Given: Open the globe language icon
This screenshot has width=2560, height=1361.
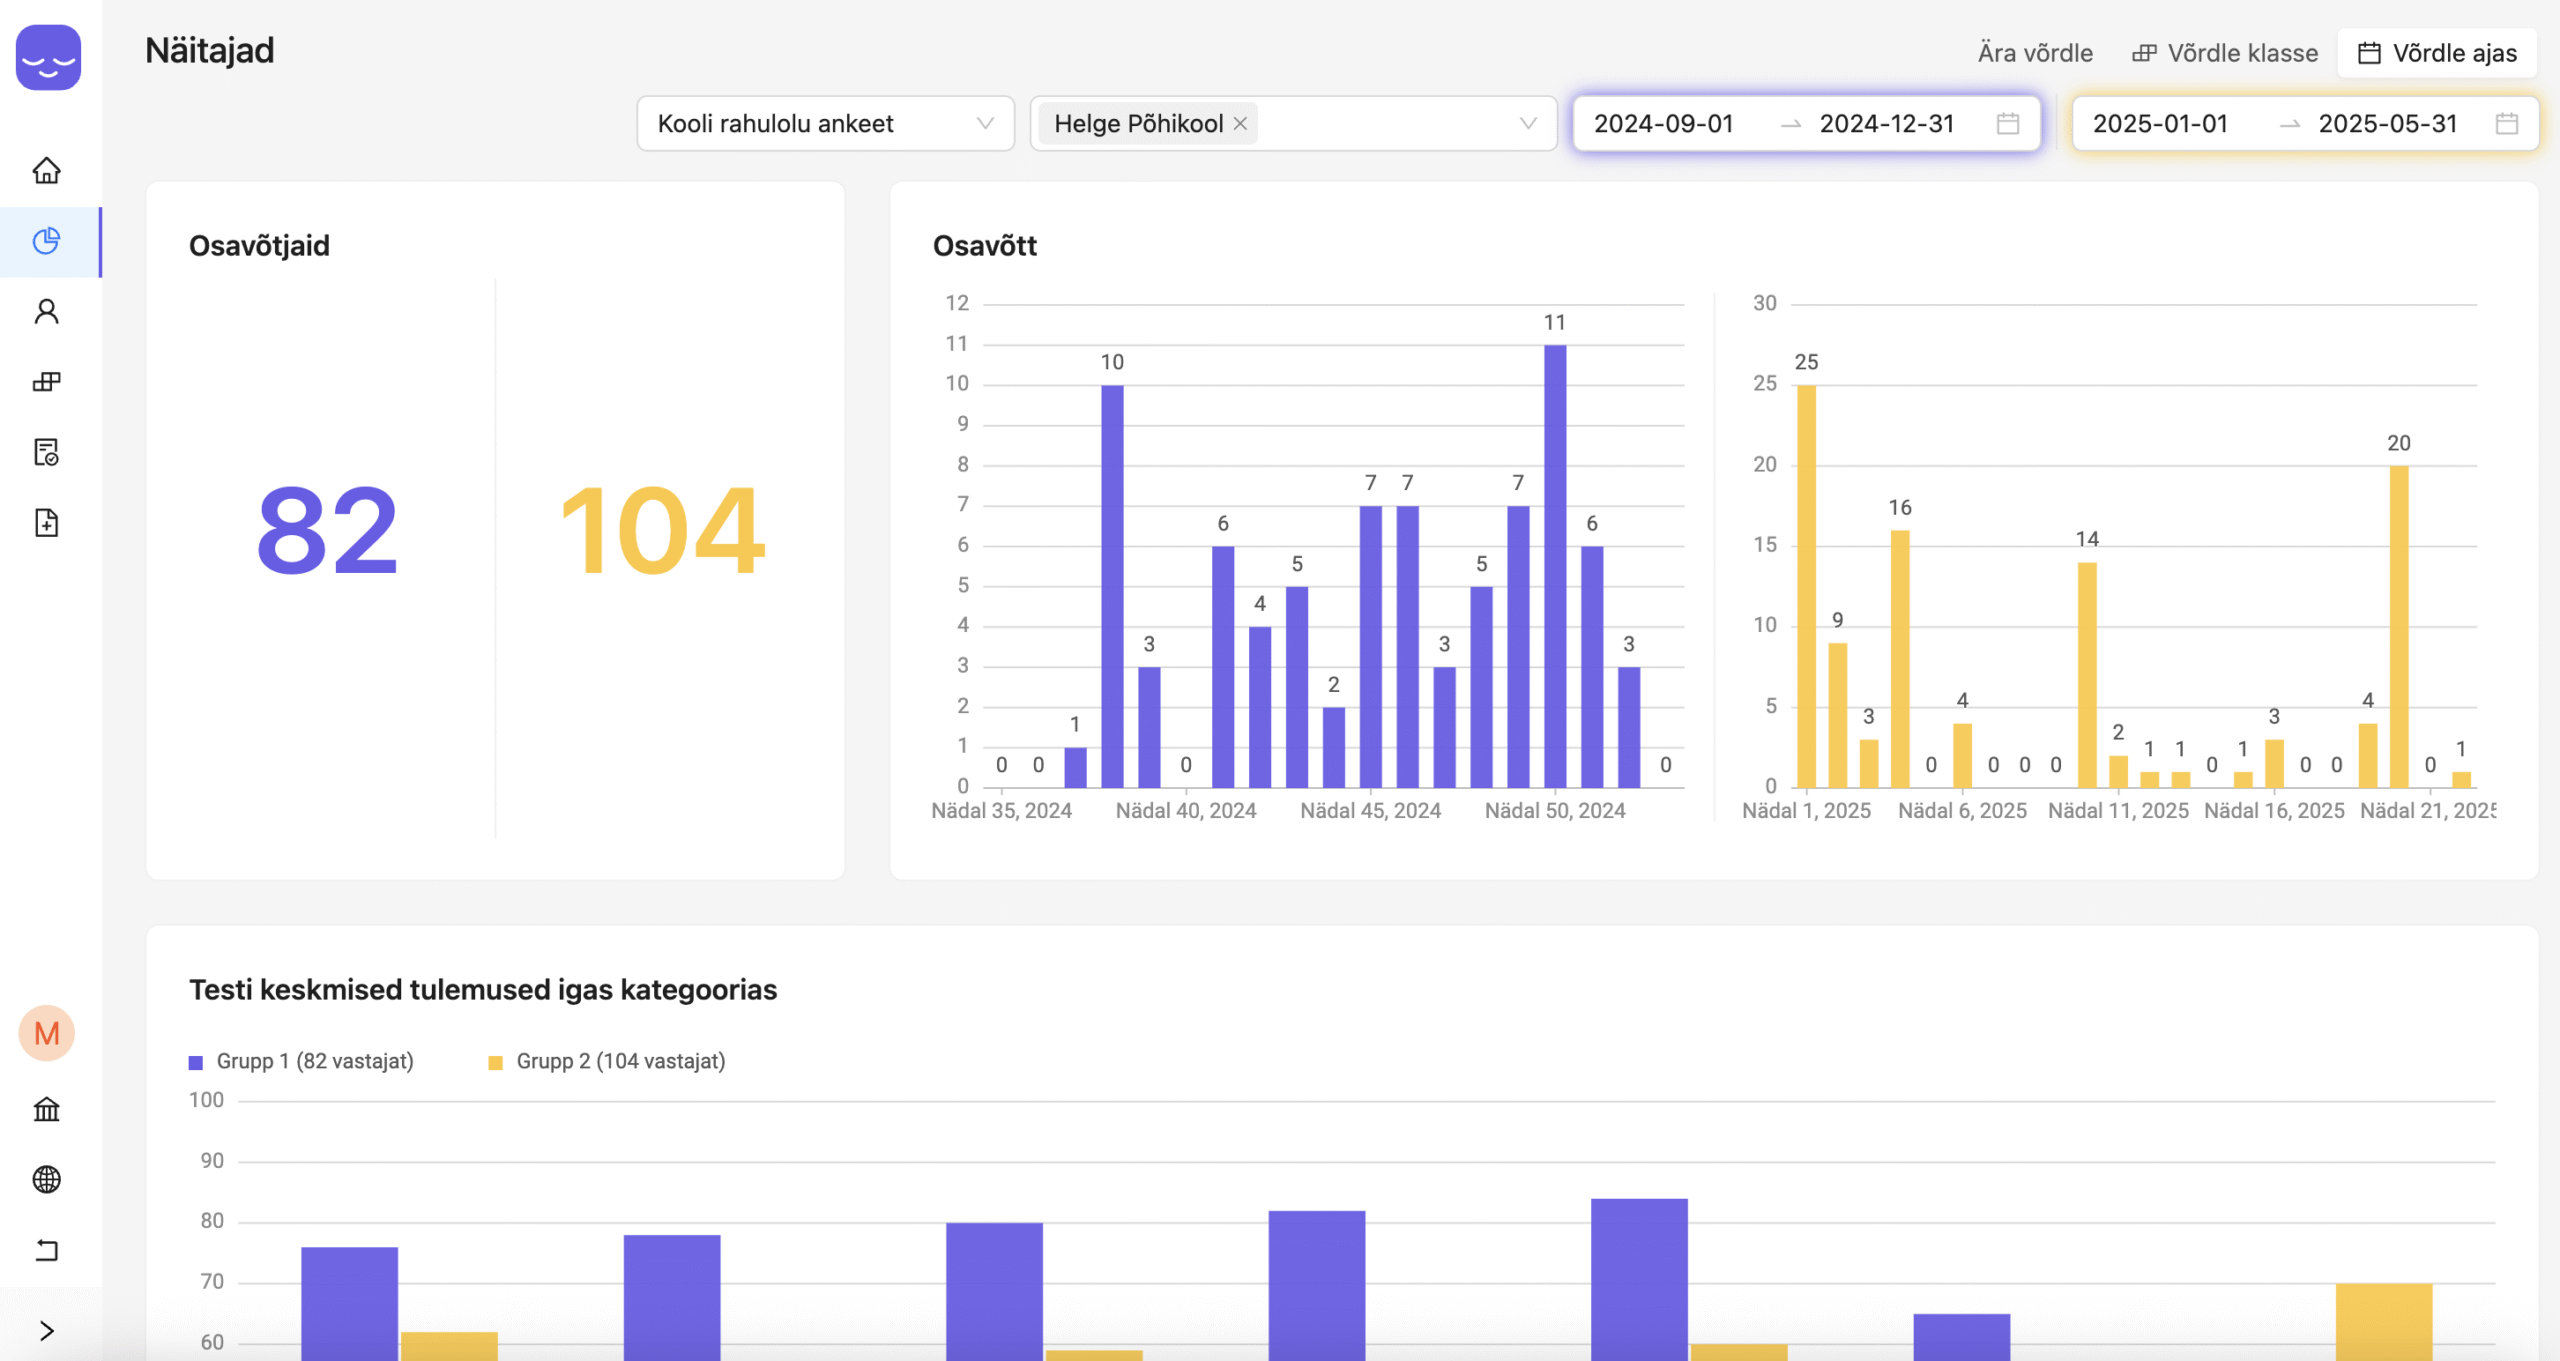Looking at the screenshot, I should pyautogui.click(x=47, y=1180).
